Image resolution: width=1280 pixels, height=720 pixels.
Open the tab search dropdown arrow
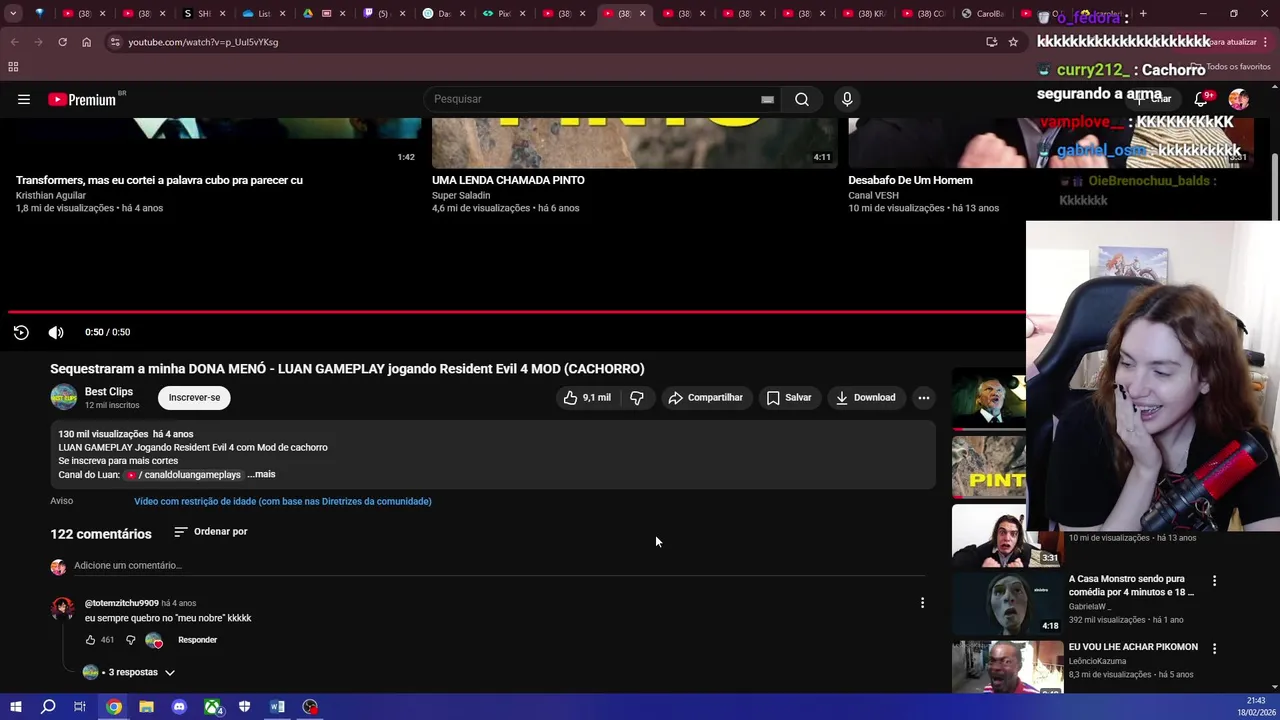(x=13, y=14)
